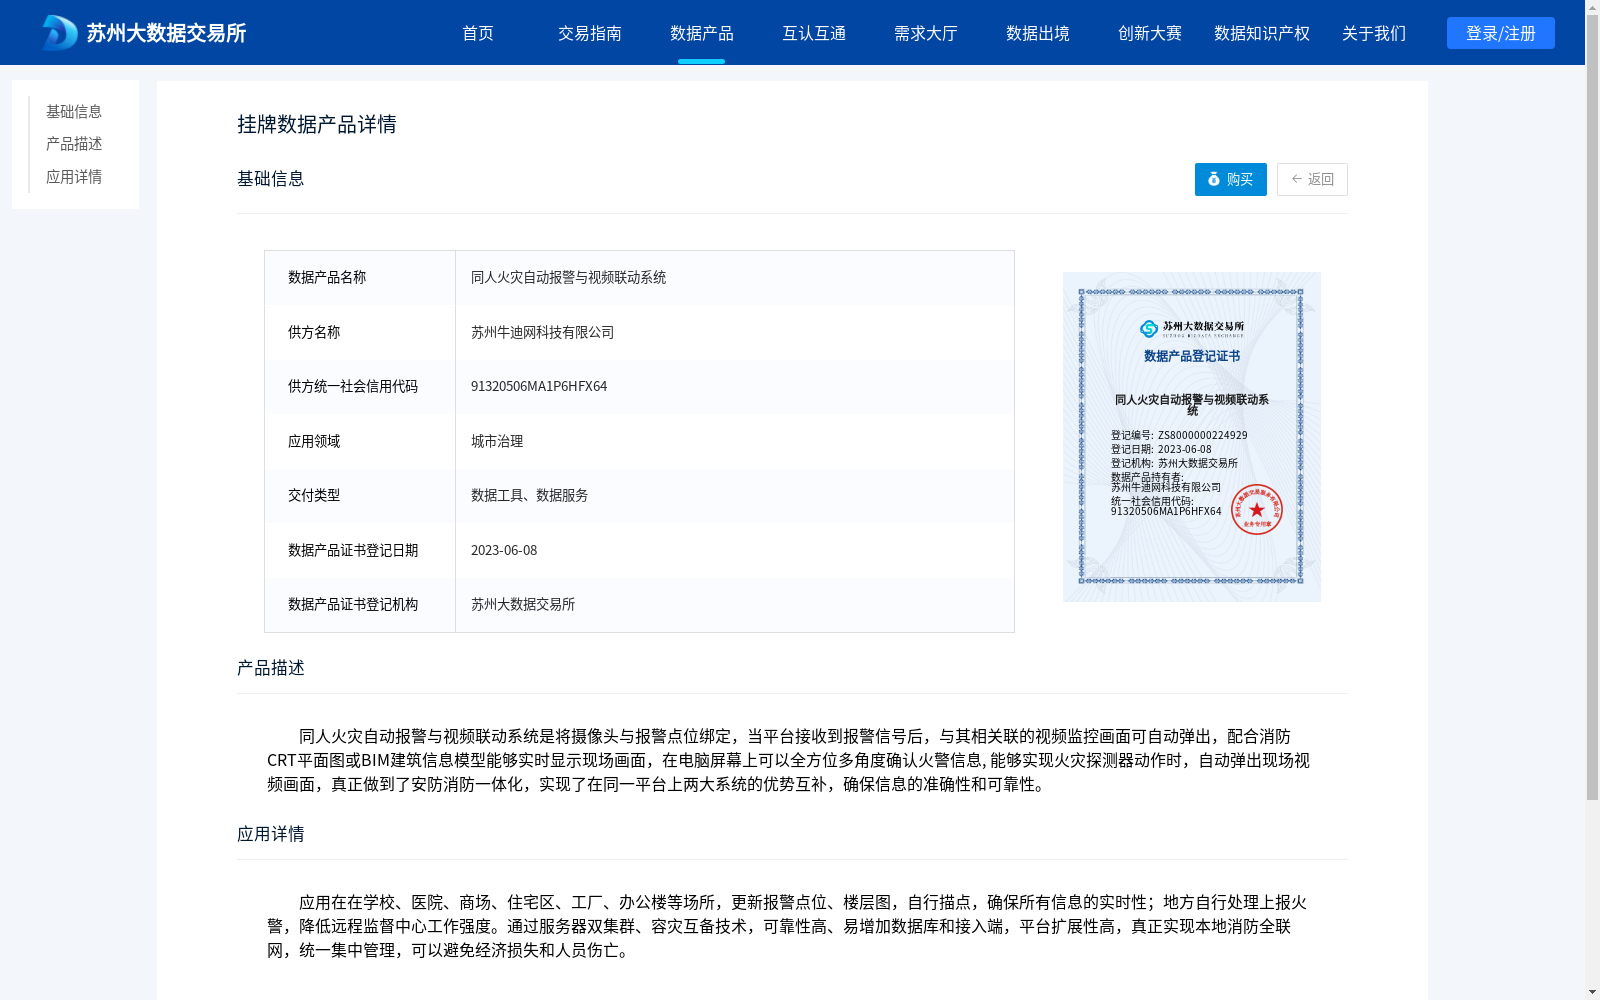Click the 挂牌数据产品详情 page heading
Screen dimensions: 1600x1000
click(317, 124)
